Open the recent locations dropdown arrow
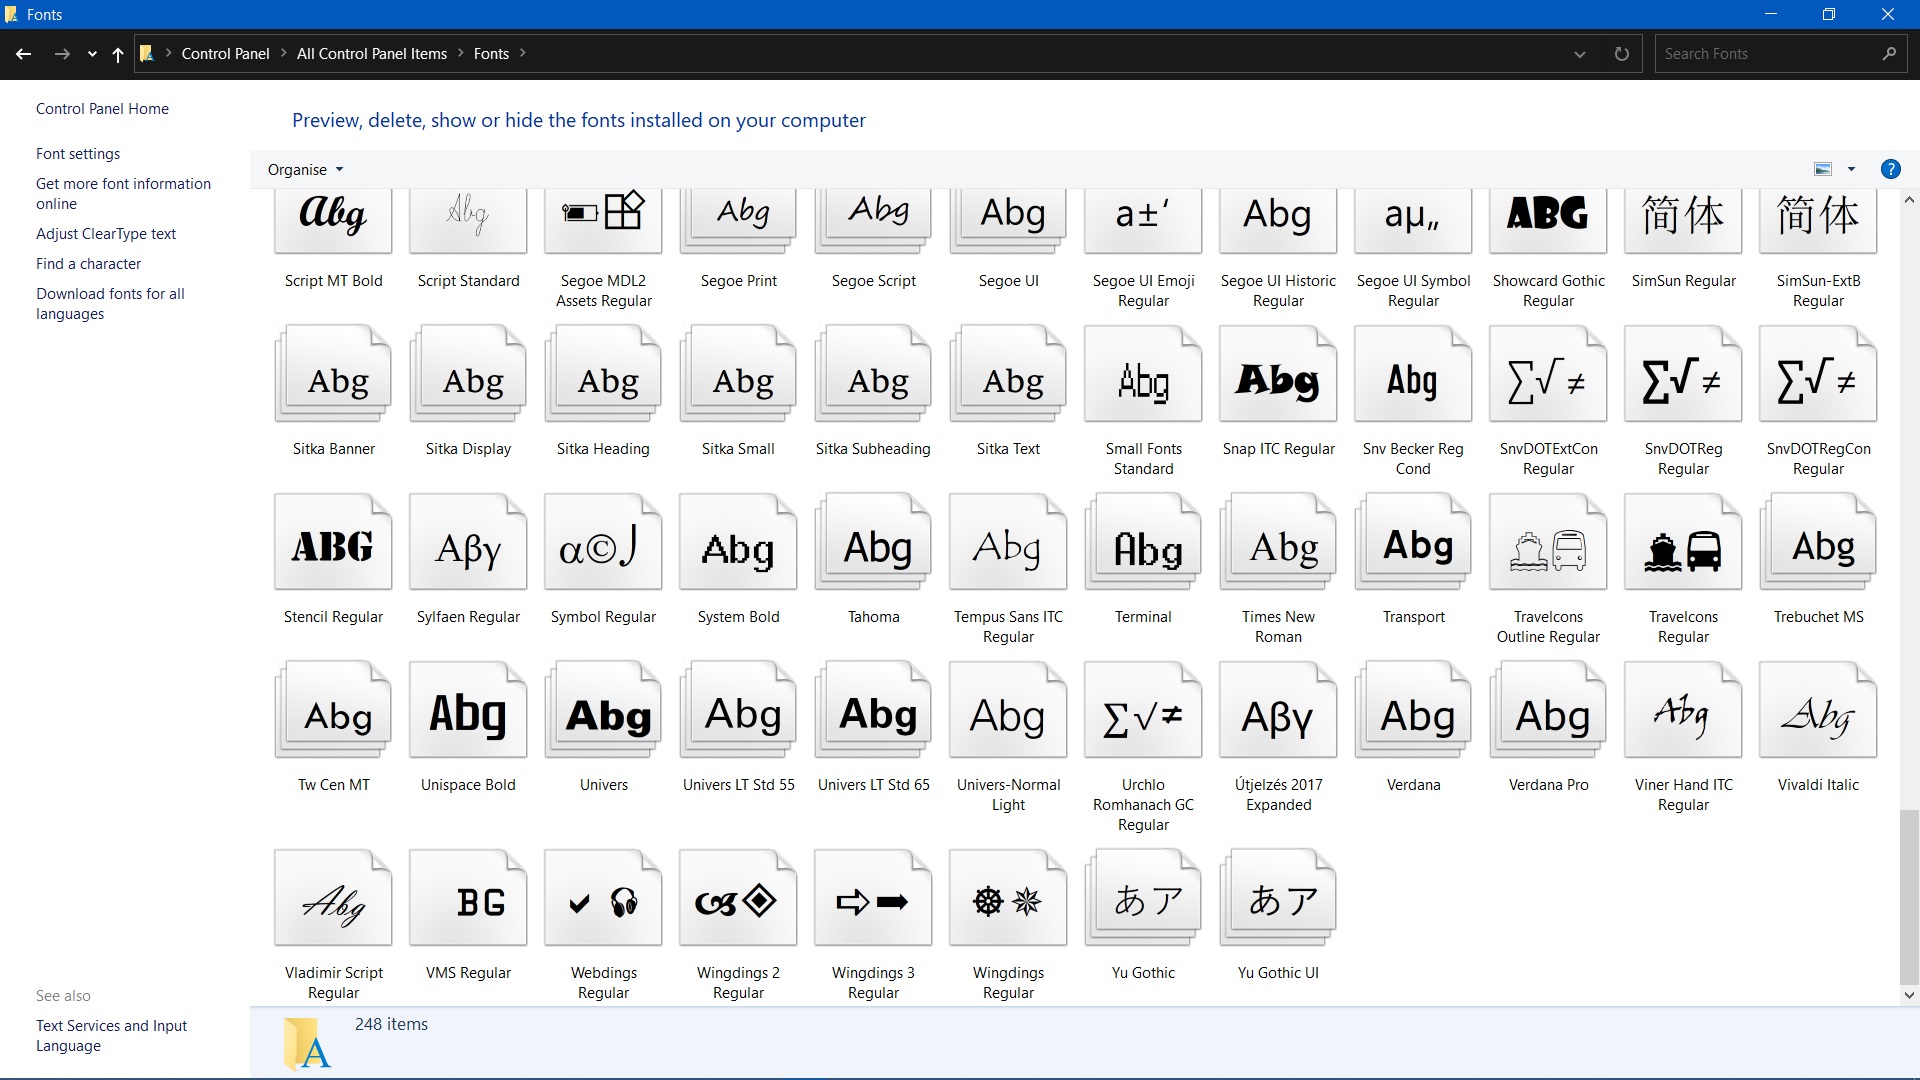The height and width of the screenshot is (1080, 1920). coord(92,54)
